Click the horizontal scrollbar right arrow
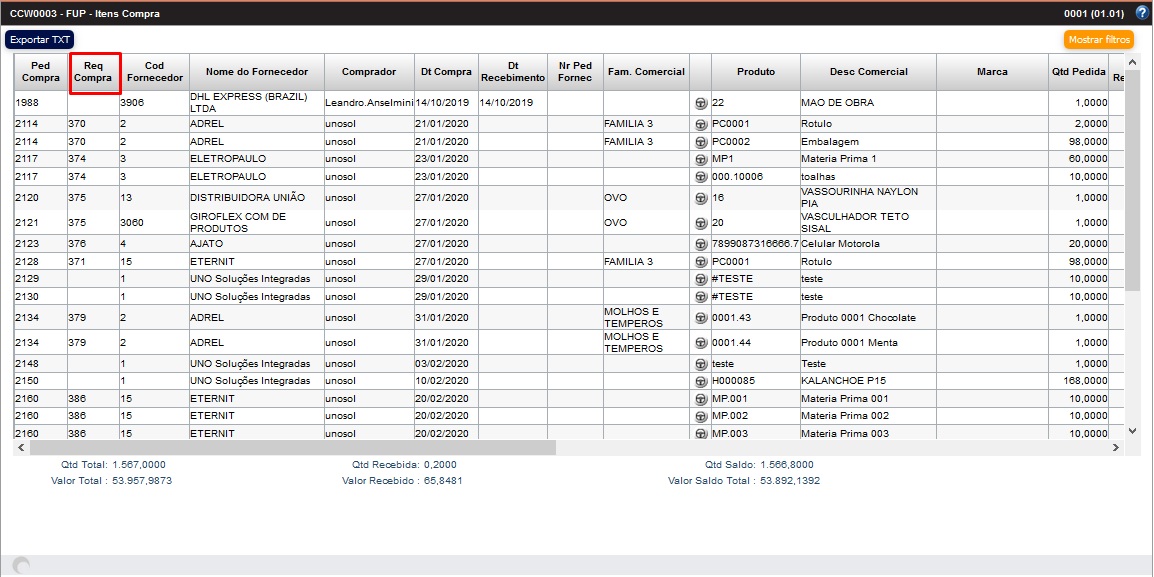The image size is (1154, 577). pyautogui.click(x=1116, y=448)
